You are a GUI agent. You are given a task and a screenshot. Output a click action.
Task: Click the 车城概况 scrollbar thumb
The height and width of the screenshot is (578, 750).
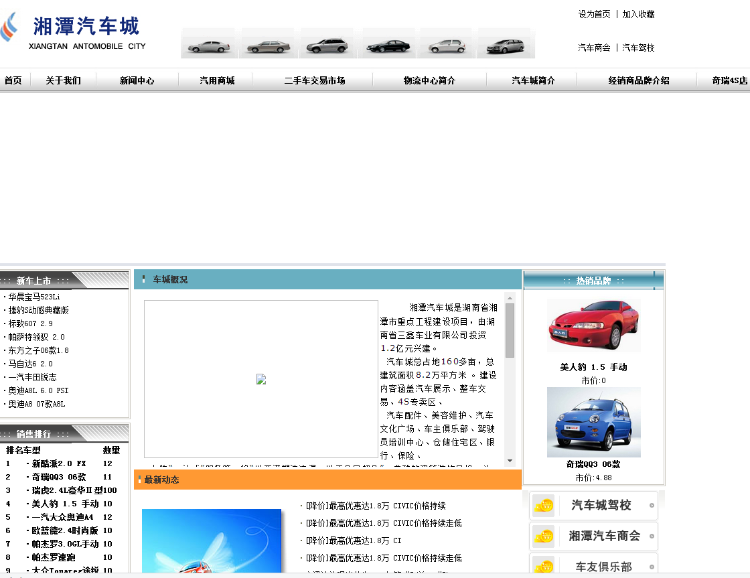510,330
